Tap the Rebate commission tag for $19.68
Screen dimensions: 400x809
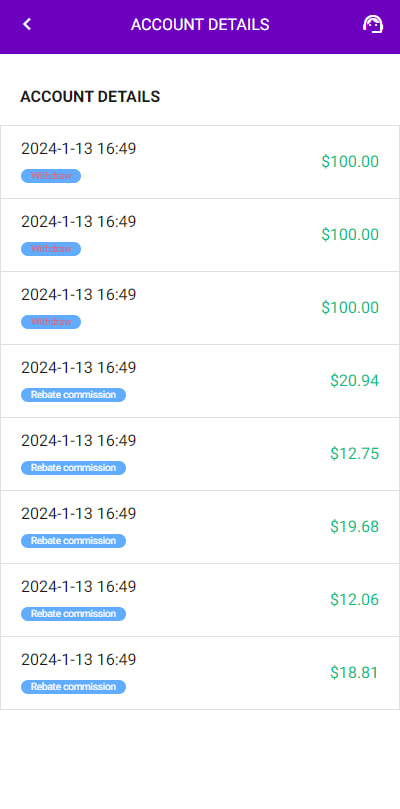[73, 541]
